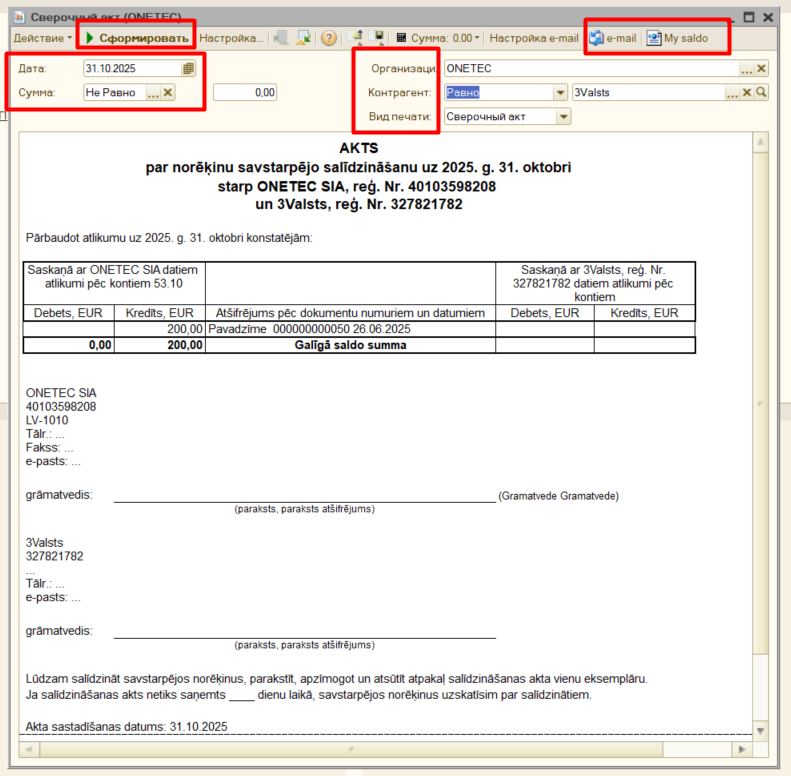
Task: Open the Сумма: 0.00 toolbar dropdown
Action: click(444, 38)
